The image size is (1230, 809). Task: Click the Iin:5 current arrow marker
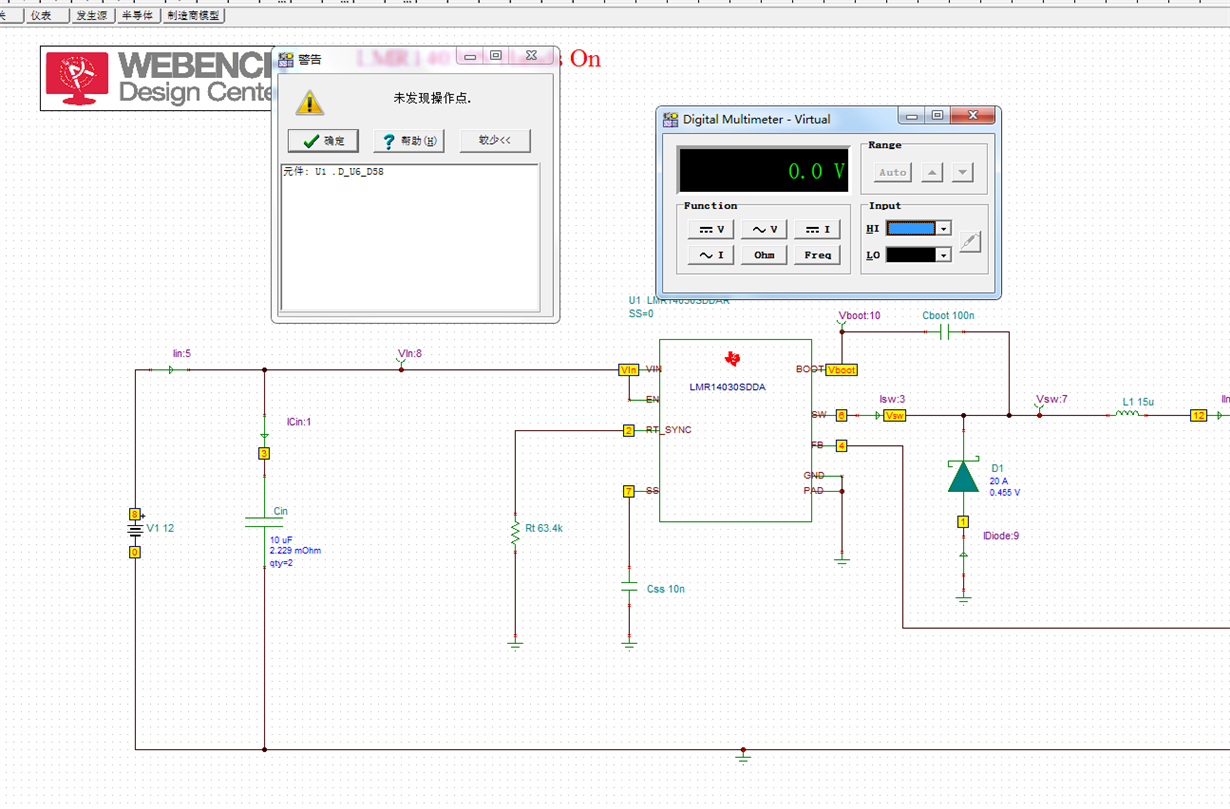[170, 370]
